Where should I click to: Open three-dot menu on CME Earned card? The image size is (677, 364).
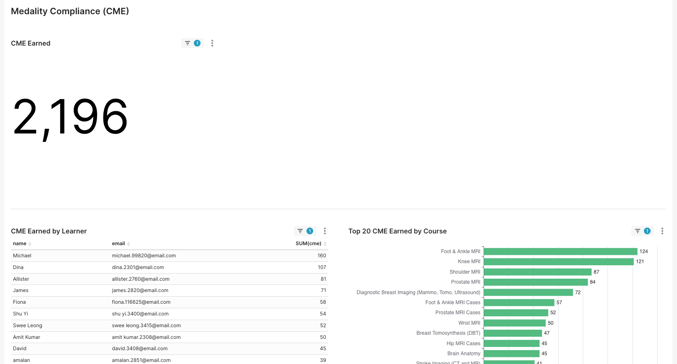pos(212,43)
